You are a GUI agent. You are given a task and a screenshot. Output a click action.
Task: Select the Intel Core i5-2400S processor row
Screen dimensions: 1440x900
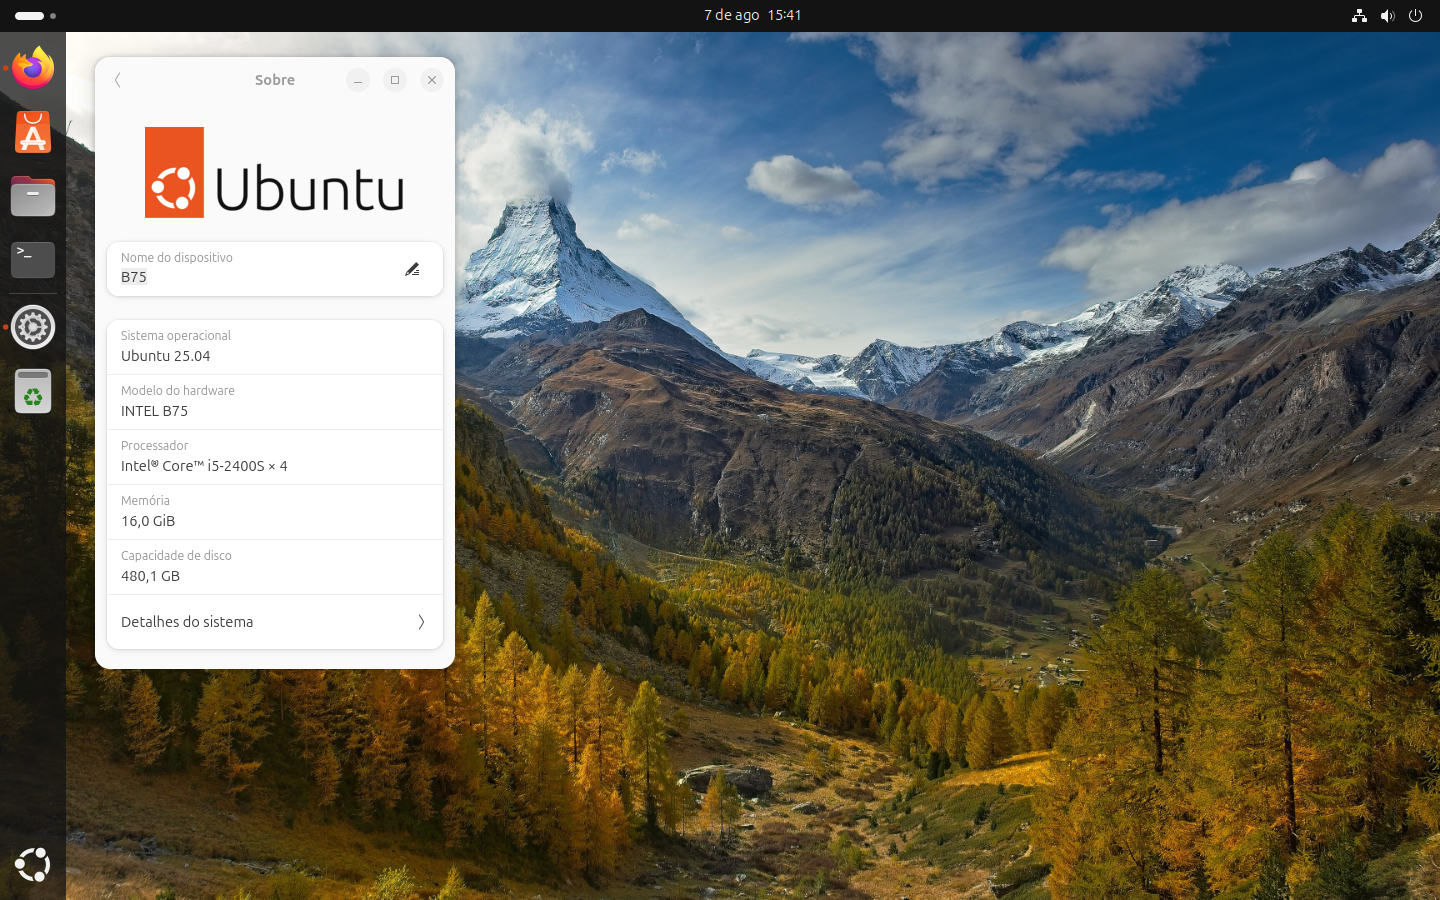click(275, 457)
